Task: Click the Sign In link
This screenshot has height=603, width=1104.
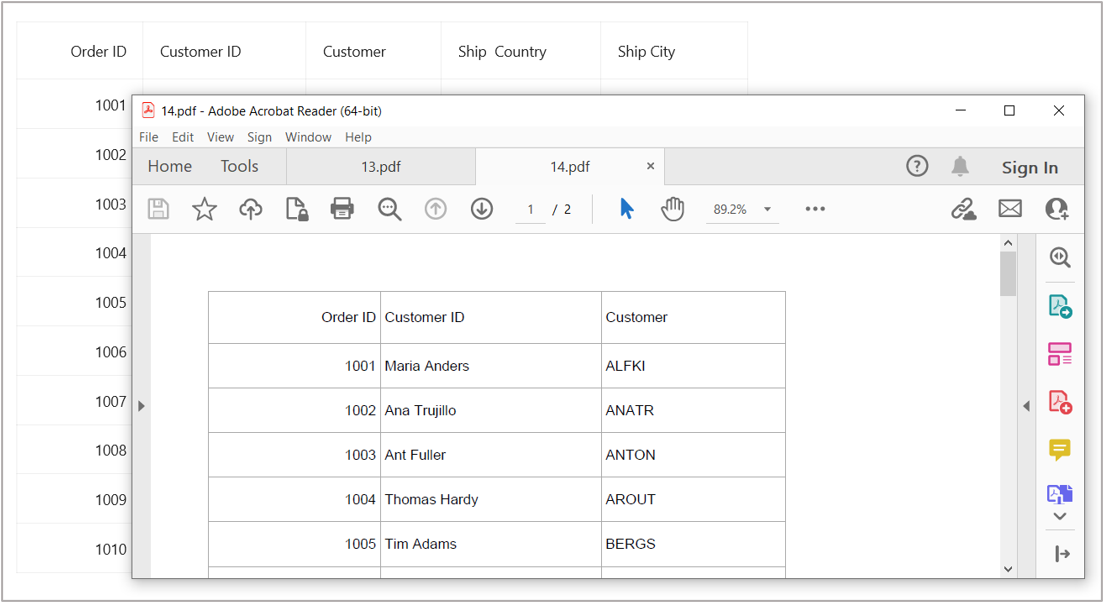Action: pos(1030,168)
